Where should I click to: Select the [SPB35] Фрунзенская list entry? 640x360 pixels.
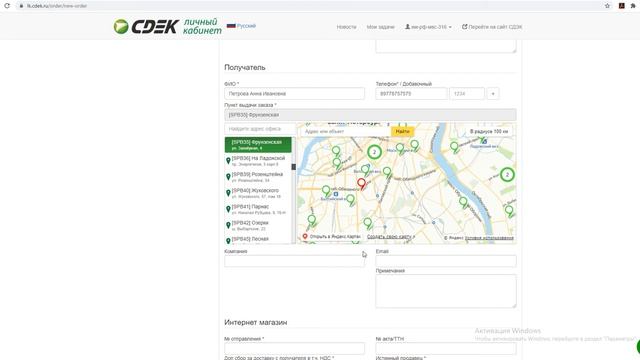[258, 145]
